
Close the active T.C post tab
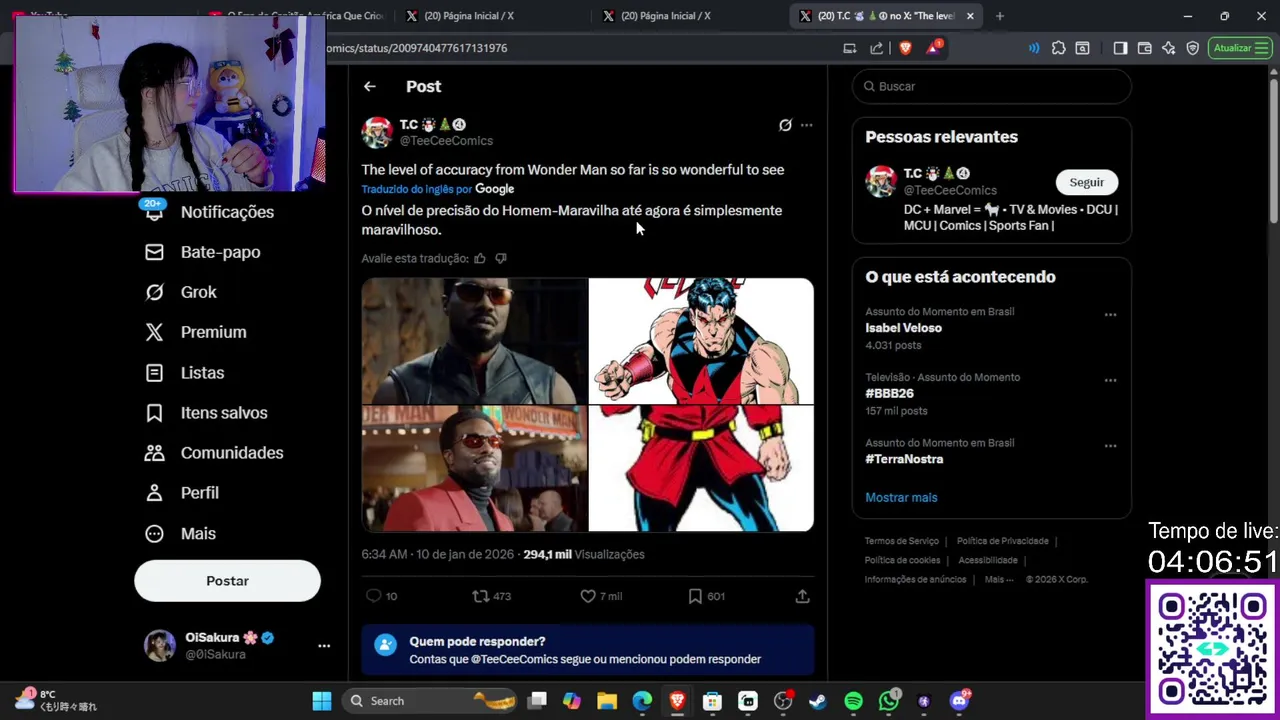click(x=970, y=16)
